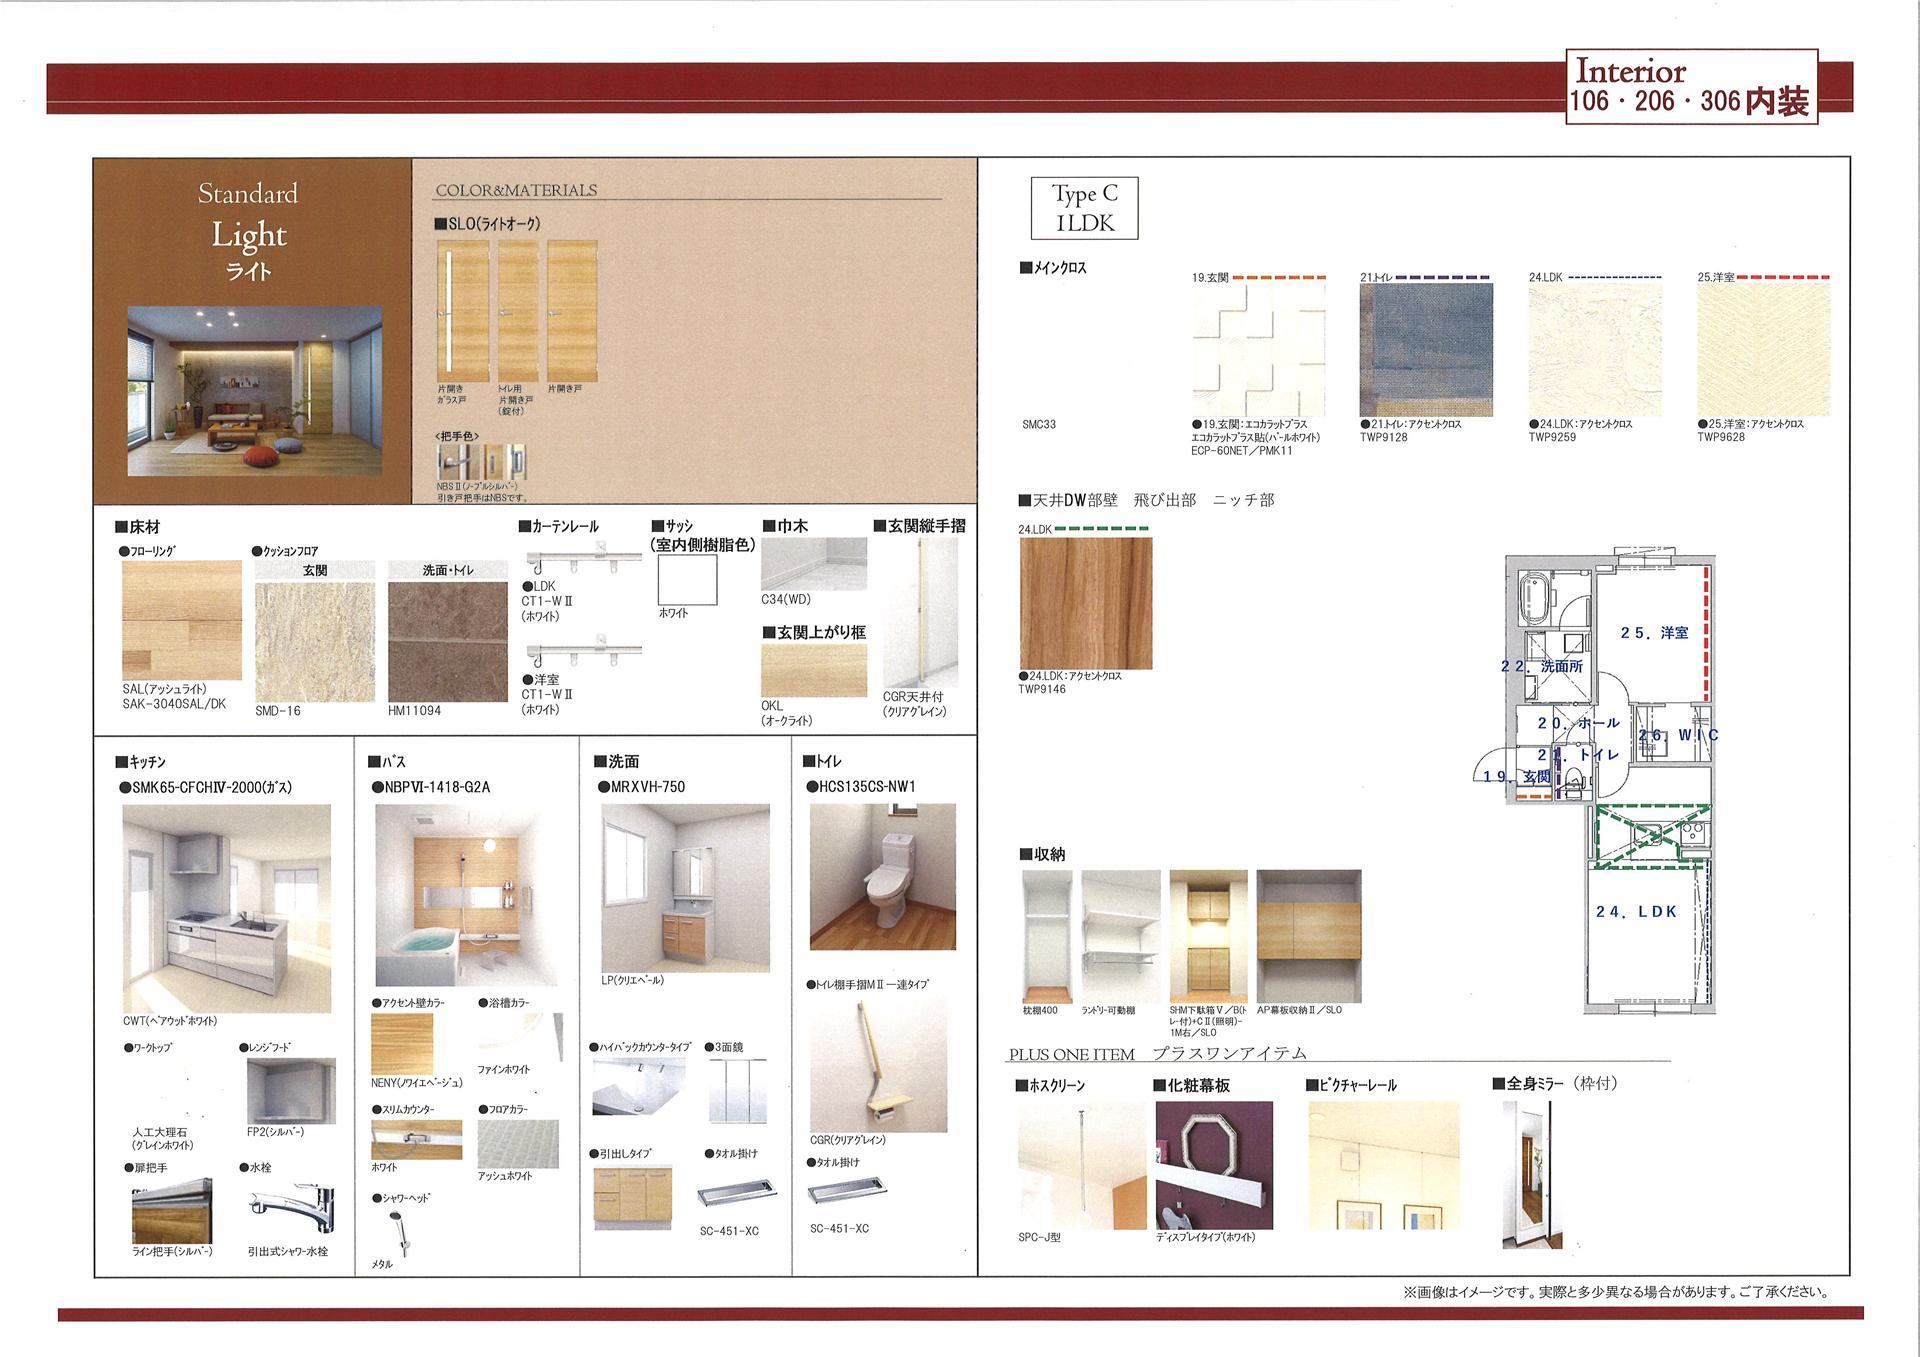
Task: Click the 洋室 curtain rail image
Action: click(x=583, y=649)
